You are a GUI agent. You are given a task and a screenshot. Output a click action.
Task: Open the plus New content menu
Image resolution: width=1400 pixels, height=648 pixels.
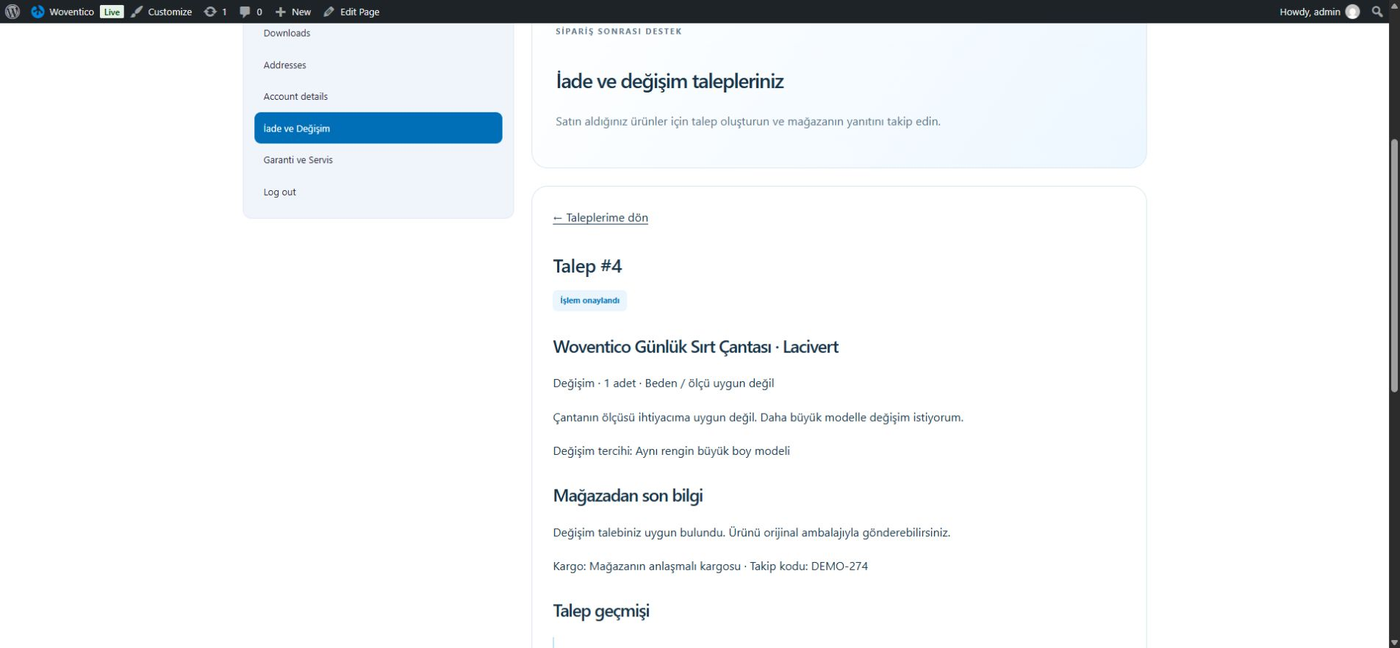[293, 12]
